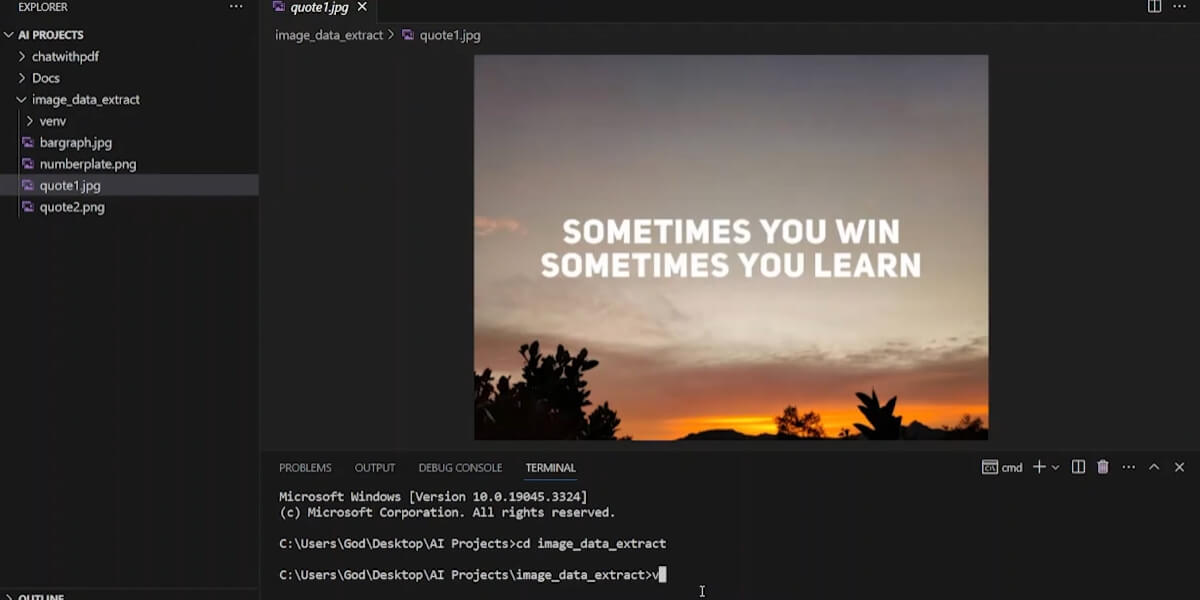Click image_data_extract breadcrumb link

pyautogui.click(x=329, y=35)
